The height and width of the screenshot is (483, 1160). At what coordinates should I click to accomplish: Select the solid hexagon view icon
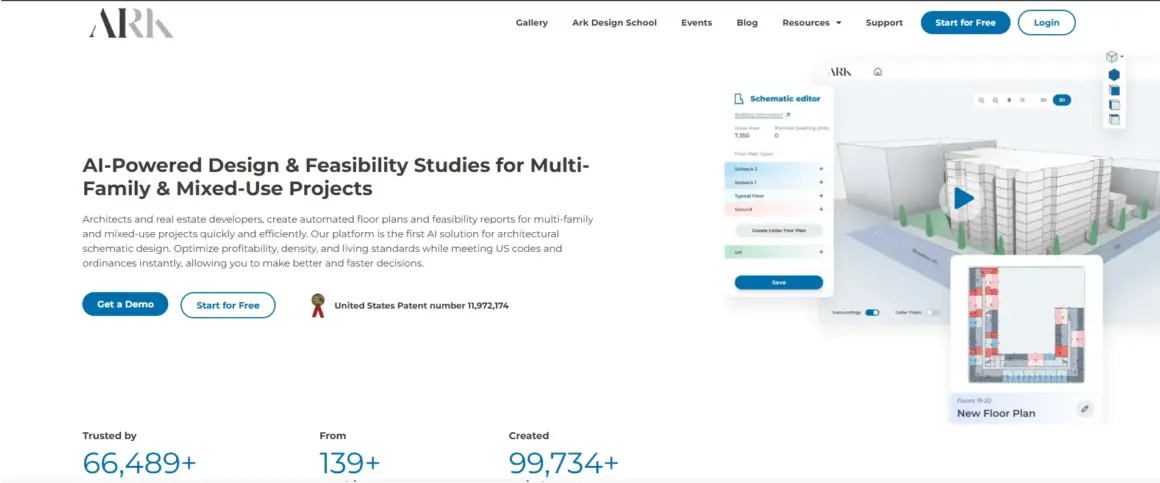[1114, 75]
